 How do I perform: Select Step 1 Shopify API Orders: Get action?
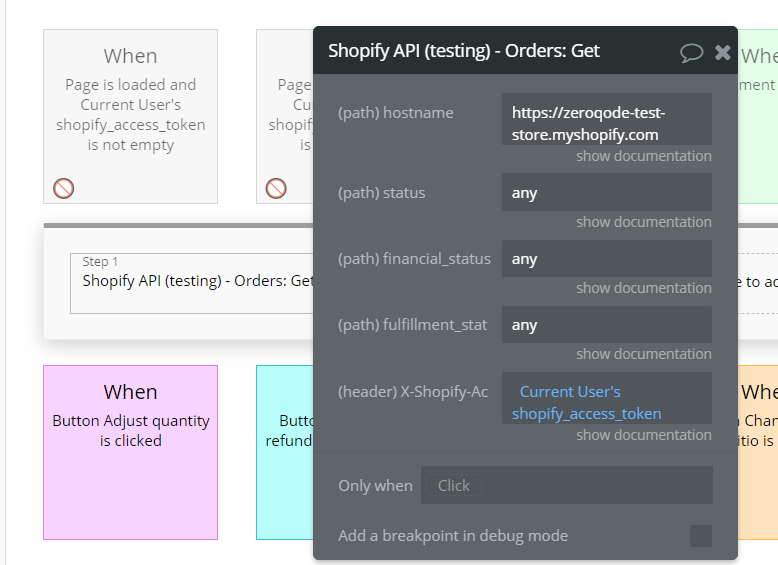coord(193,283)
